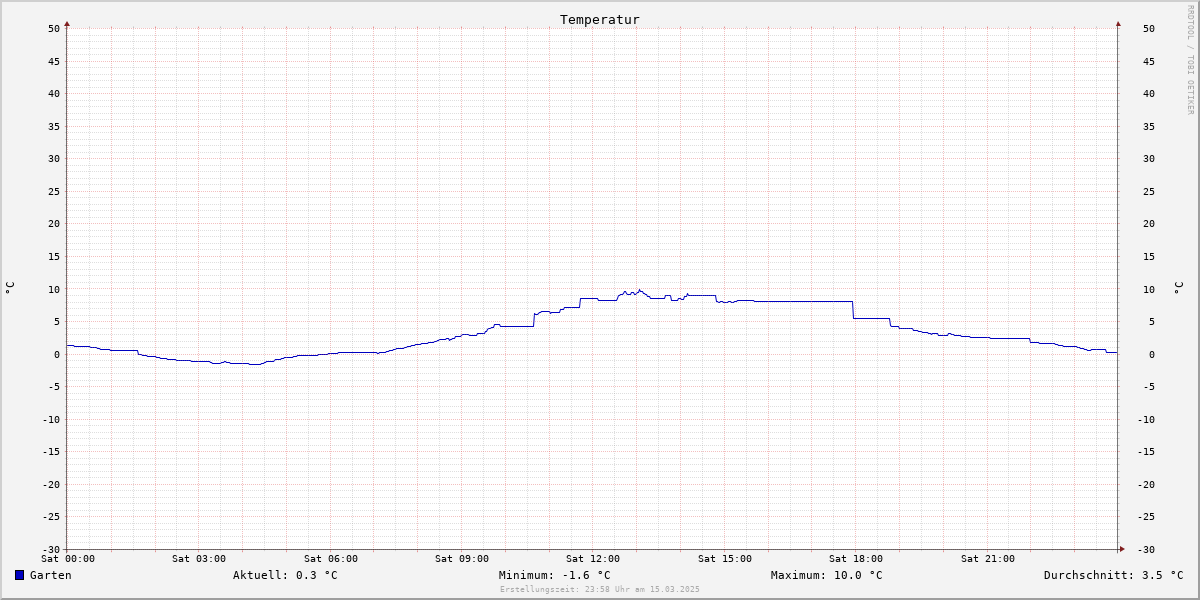Image resolution: width=1200 pixels, height=600 pixels.
Task: Click the 50 label on left axis
Action: [54, 28]
